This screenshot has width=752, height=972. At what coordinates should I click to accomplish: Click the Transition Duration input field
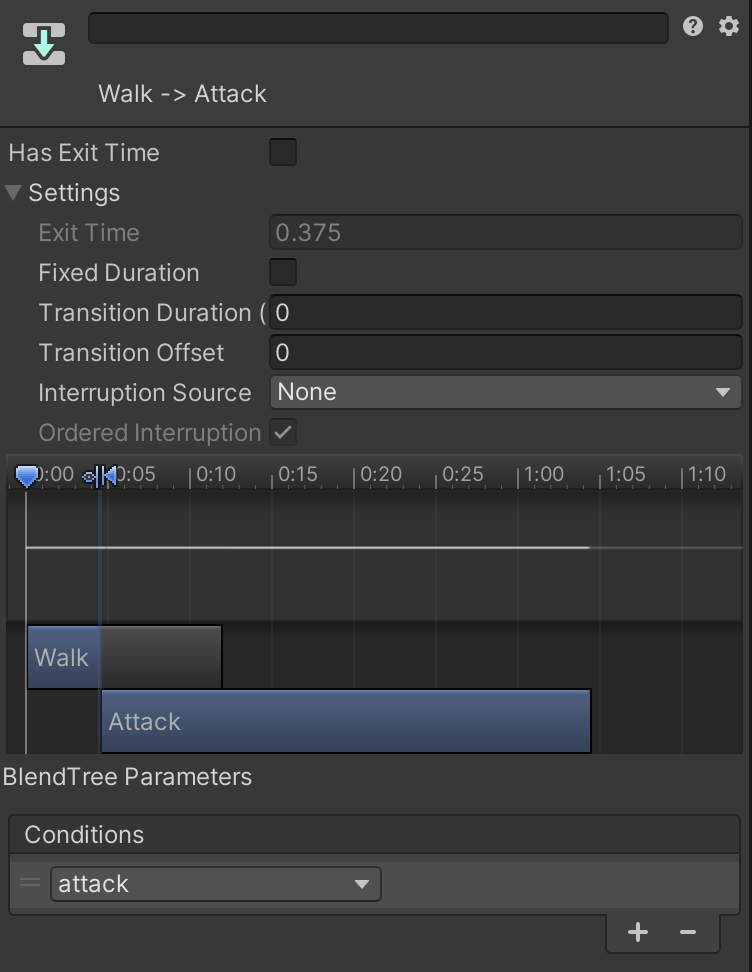tap(505, 312)
